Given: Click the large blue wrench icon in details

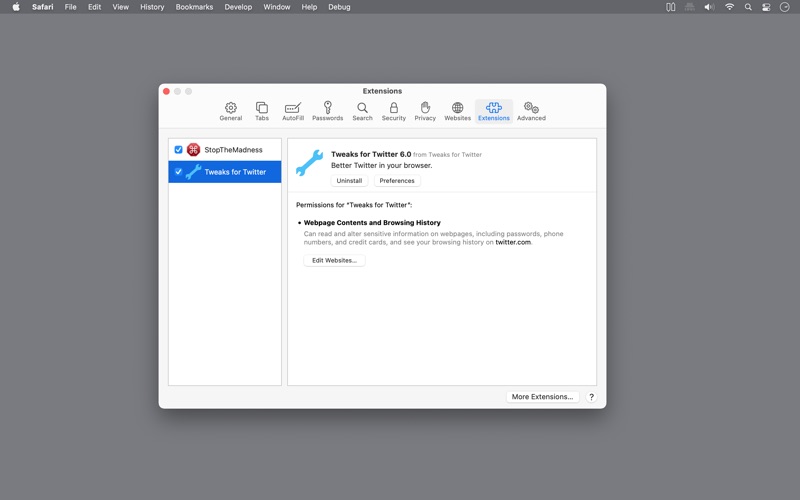Looking at the screenshot, I should [x=309, y=163].
